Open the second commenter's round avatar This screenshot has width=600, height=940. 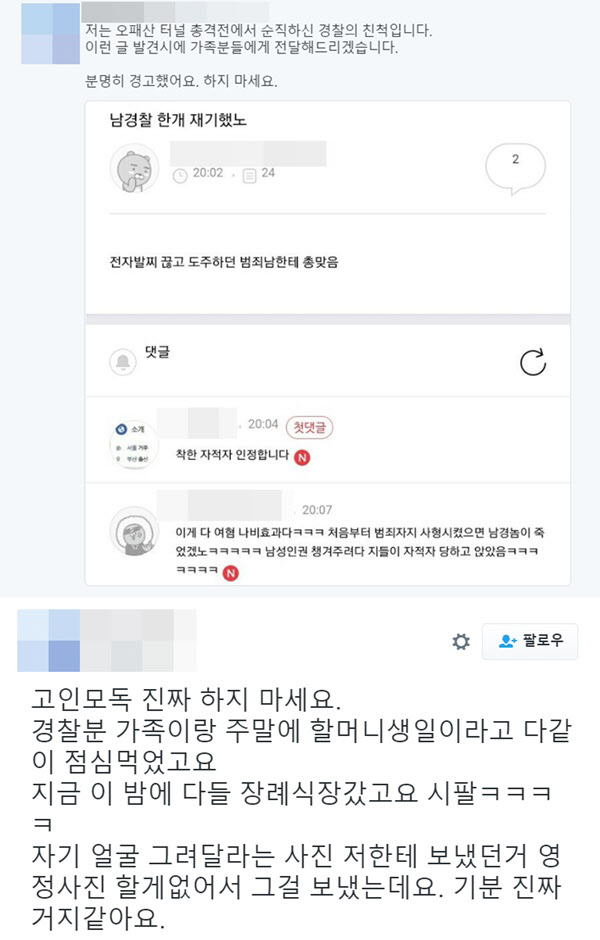134,532
